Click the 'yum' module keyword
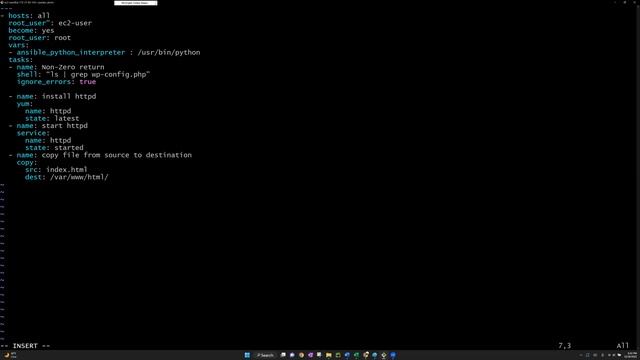Viewport: 640px width, 360px height. [x=23, y=104]
